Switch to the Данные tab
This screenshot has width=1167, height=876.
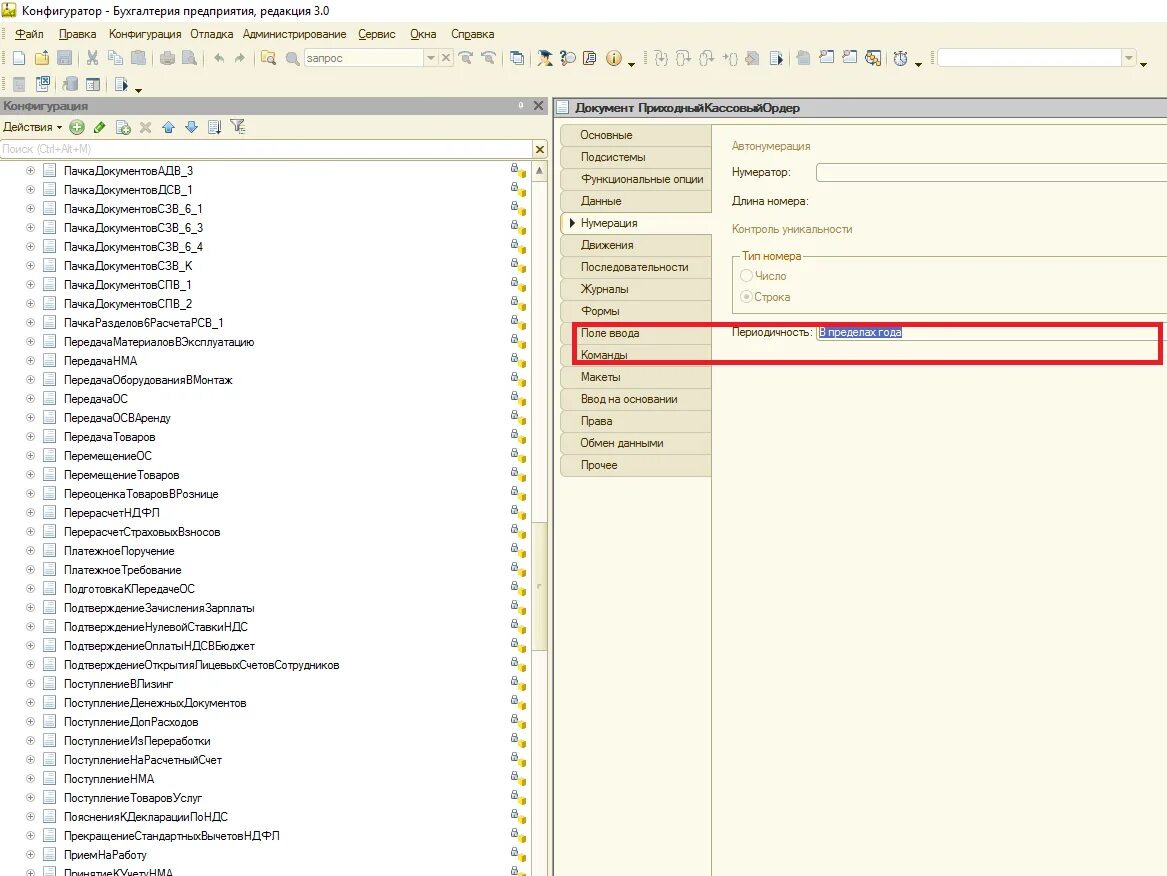[636, 201]
